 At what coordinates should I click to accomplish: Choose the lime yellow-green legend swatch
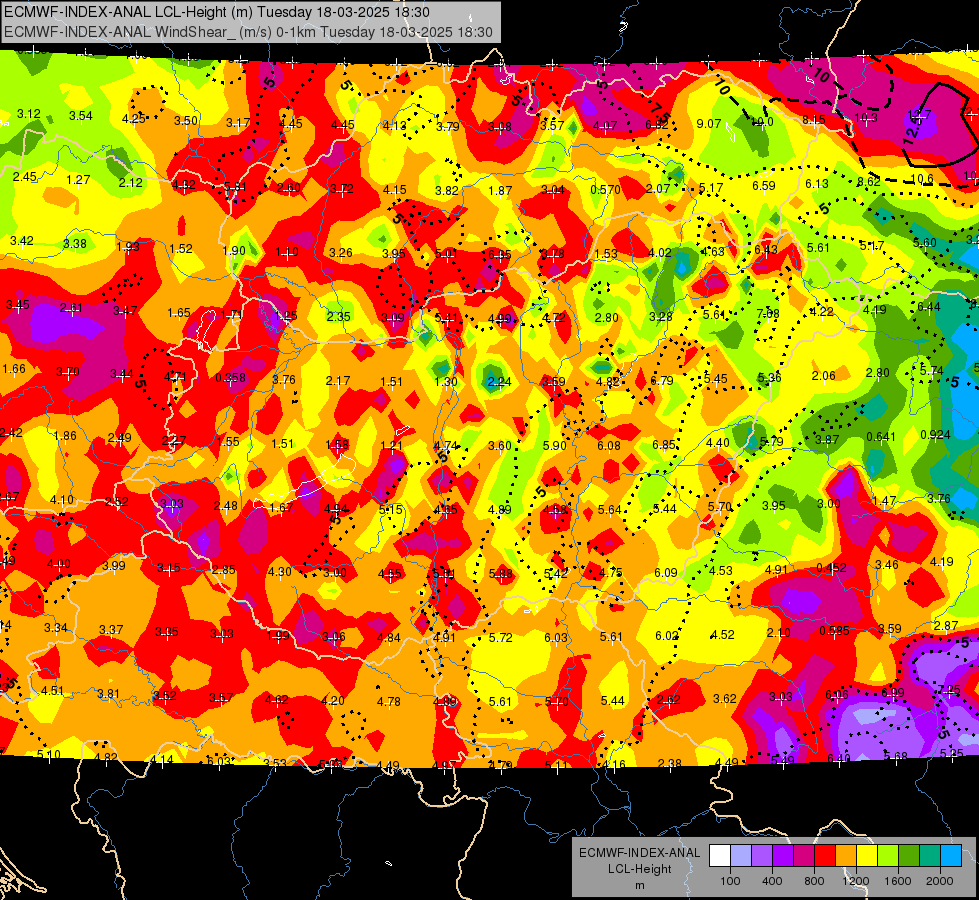click(x=888, y=856)
